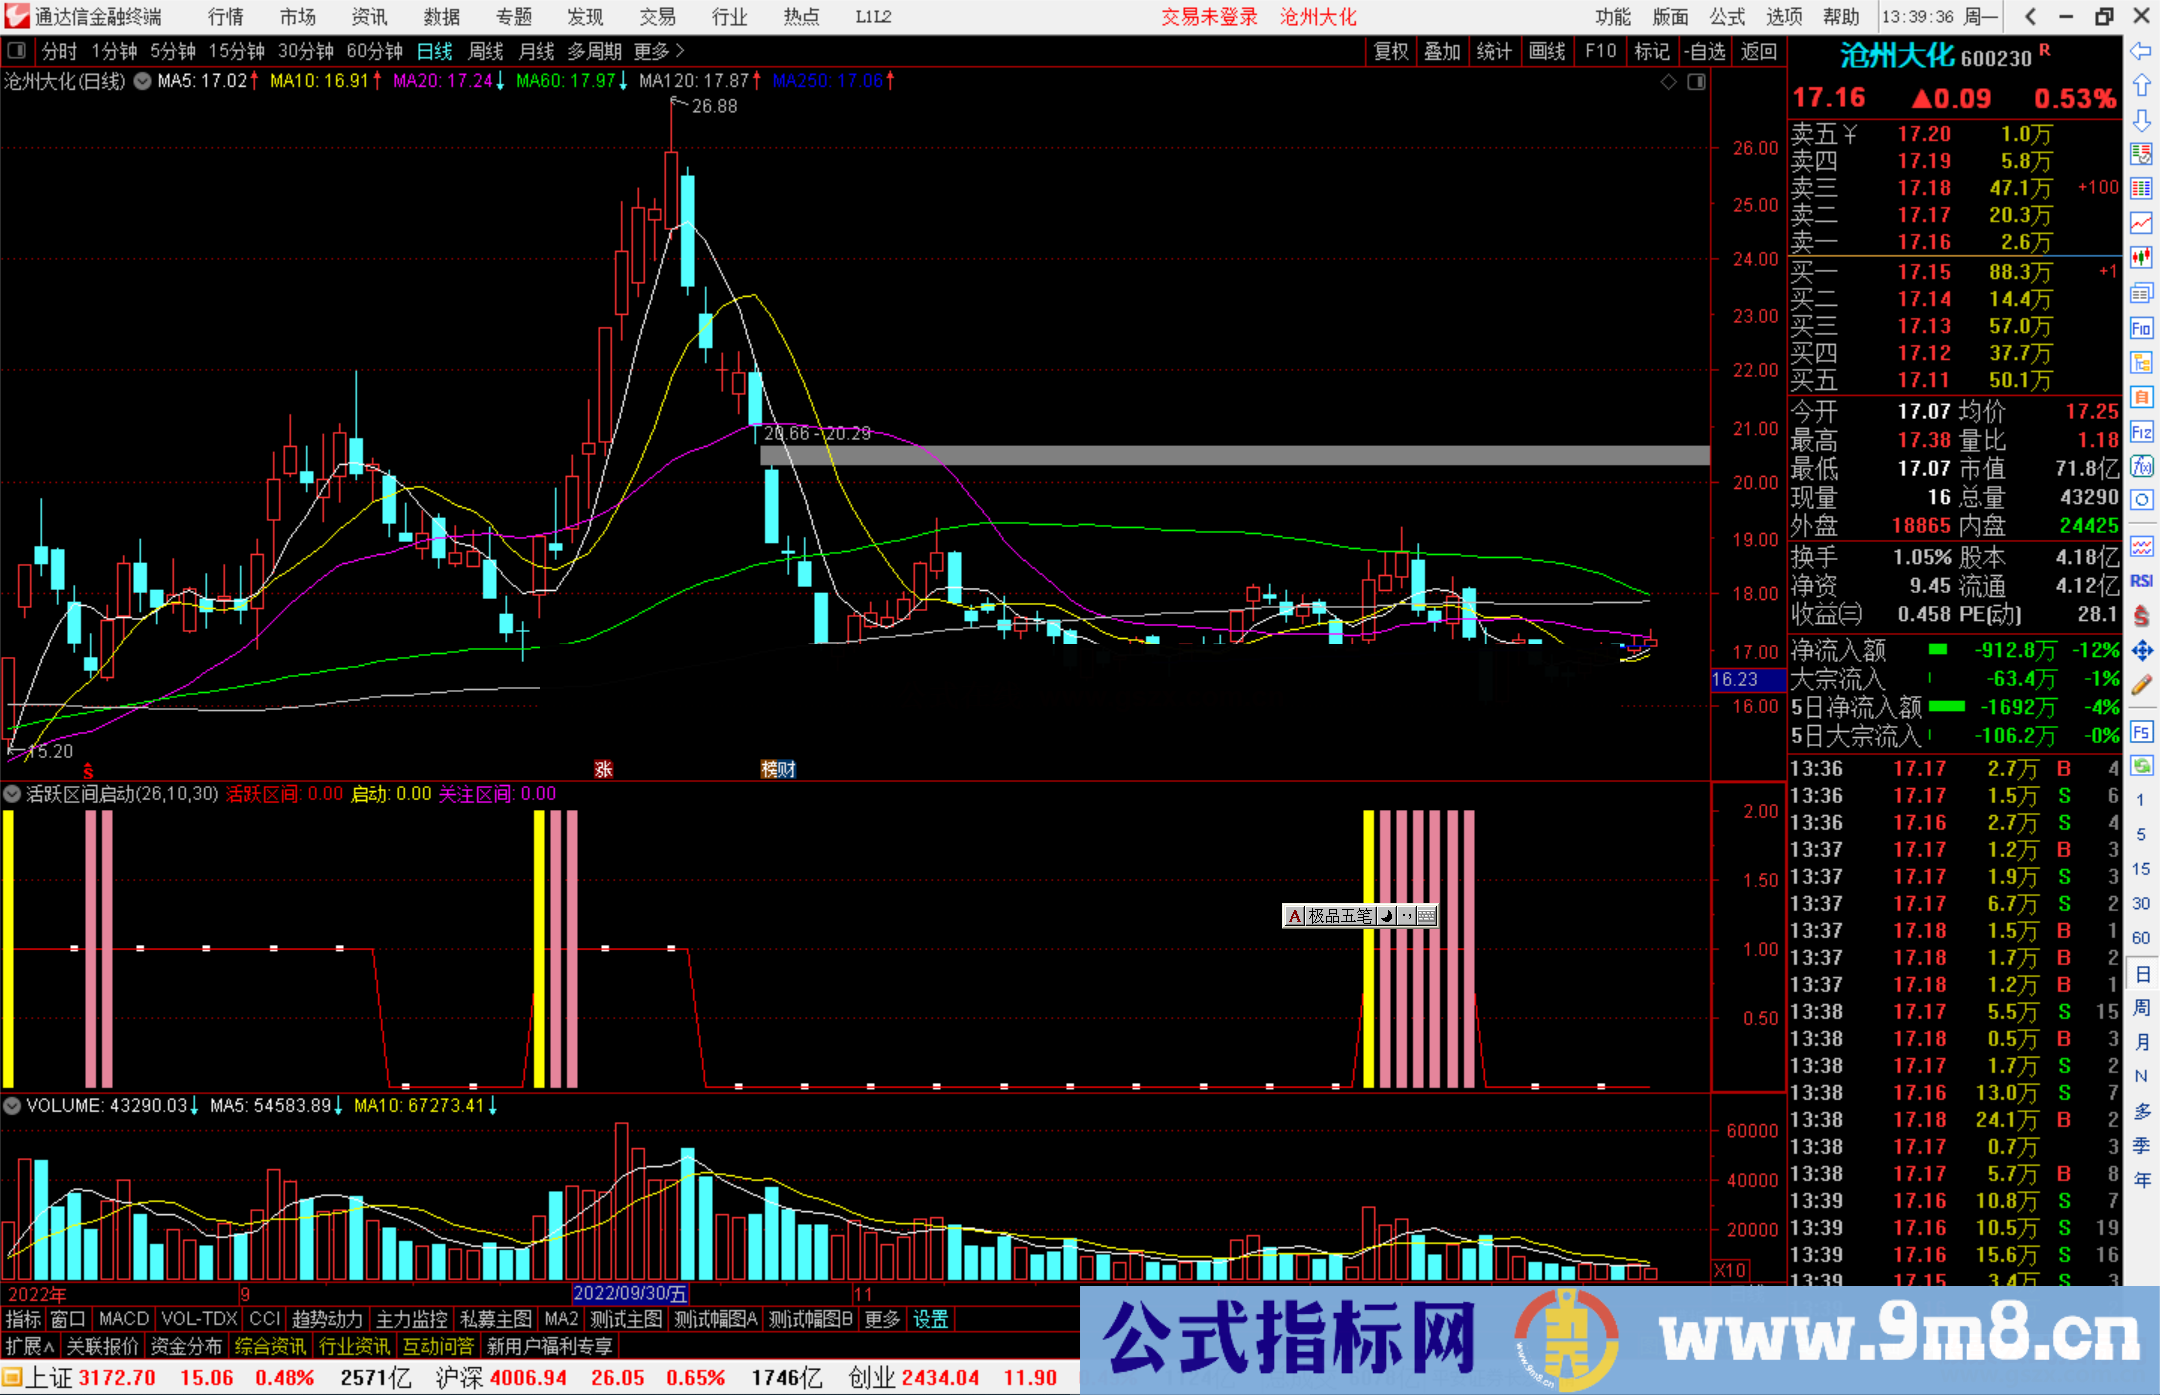
Task: Open the formula f(x) sidebar icon
Action: pos(2141,466)
